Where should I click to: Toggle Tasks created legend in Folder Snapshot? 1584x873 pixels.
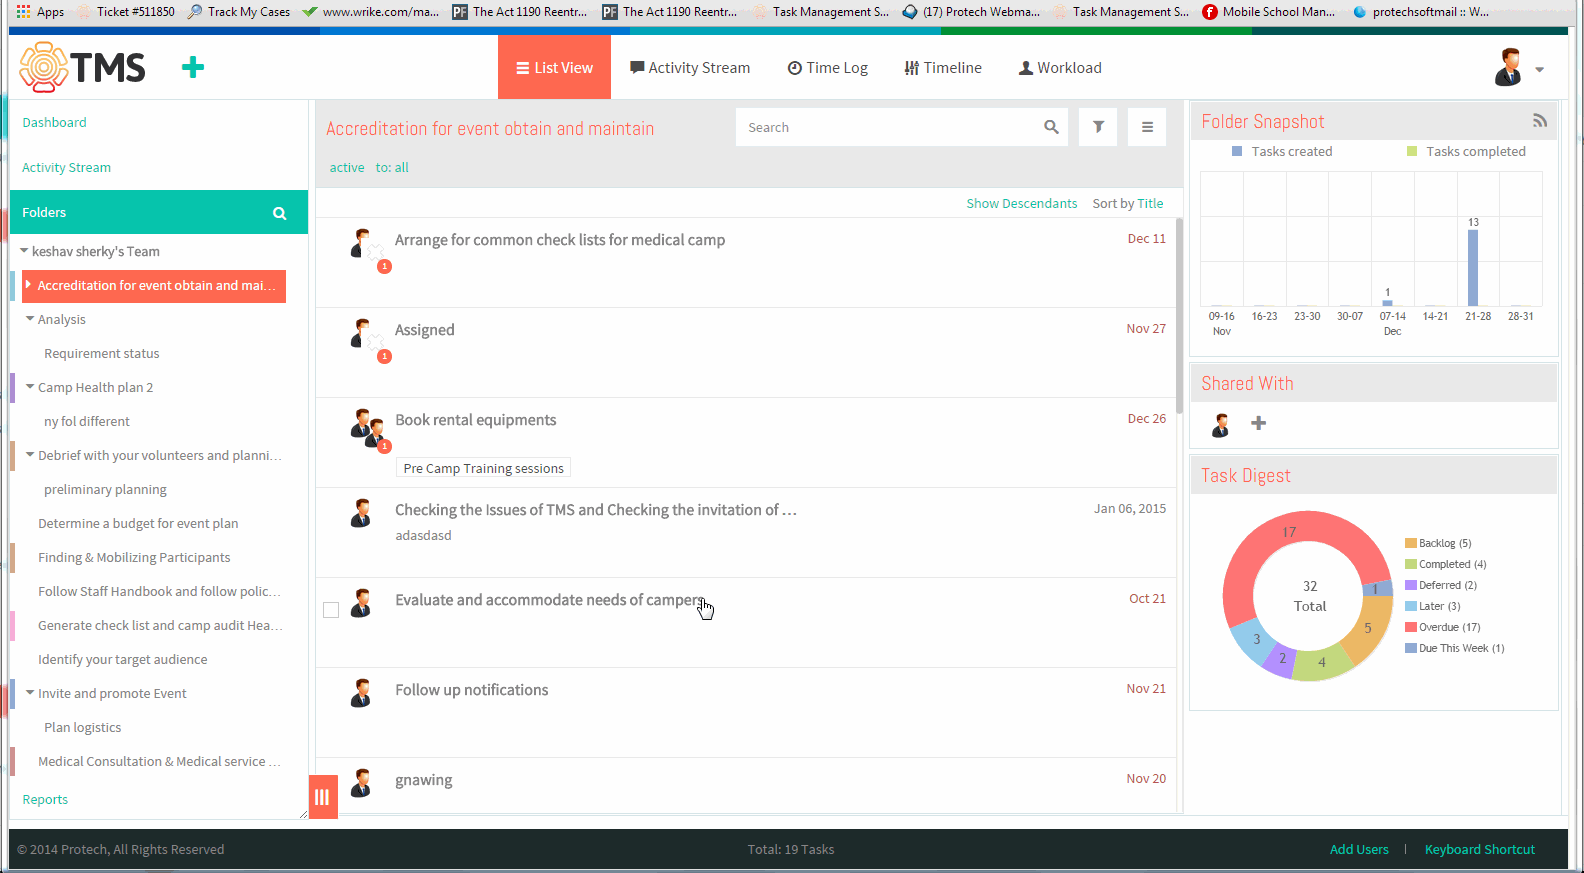[x=1282, y=151]
